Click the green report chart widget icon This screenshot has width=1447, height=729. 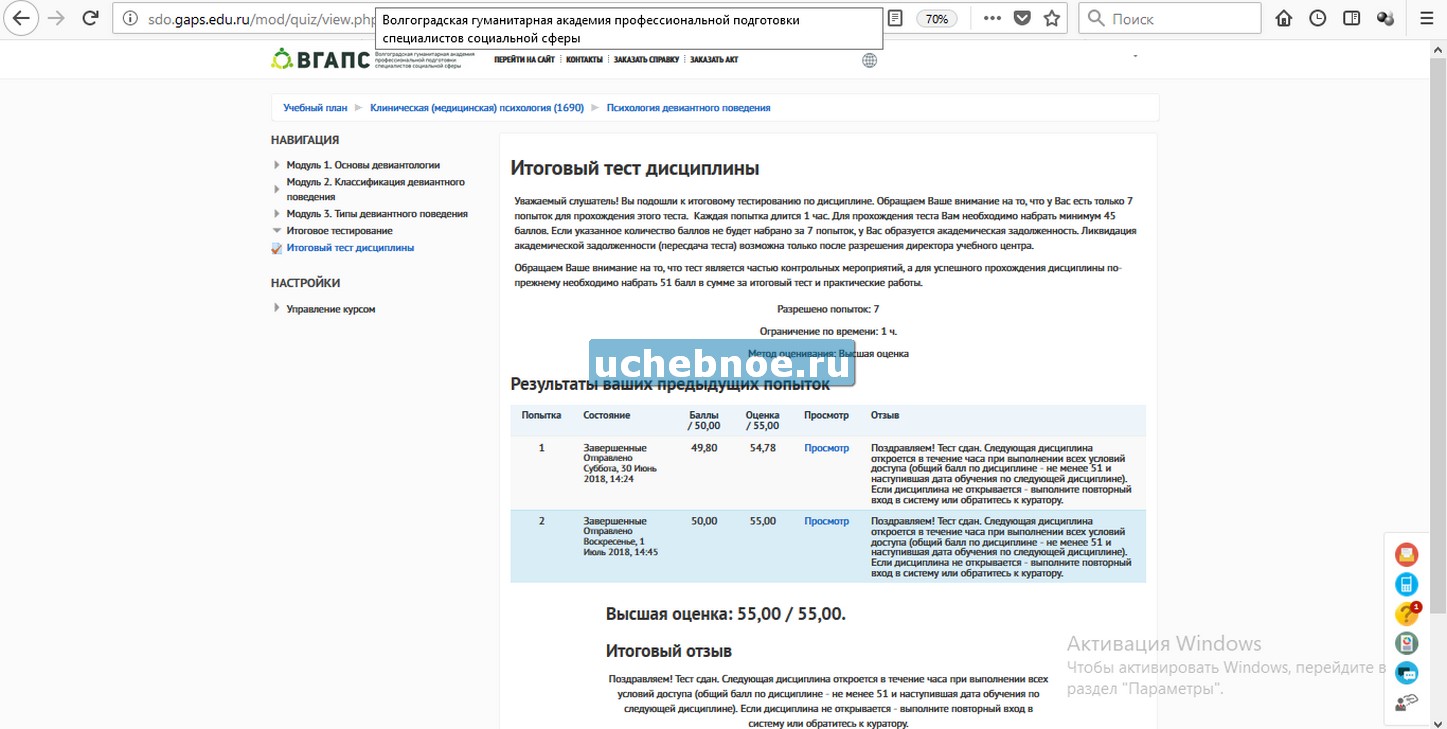(1407, 643)
